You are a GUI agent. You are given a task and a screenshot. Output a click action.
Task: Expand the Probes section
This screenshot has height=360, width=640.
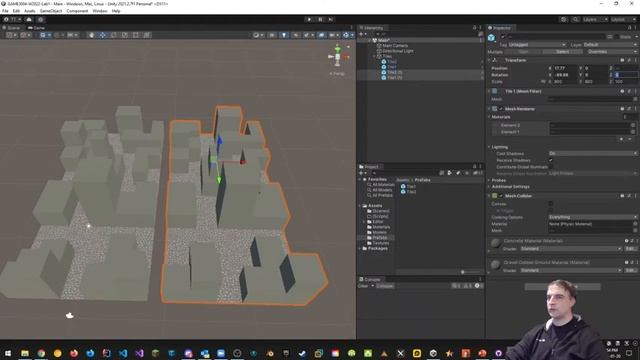tap(489, 180)
